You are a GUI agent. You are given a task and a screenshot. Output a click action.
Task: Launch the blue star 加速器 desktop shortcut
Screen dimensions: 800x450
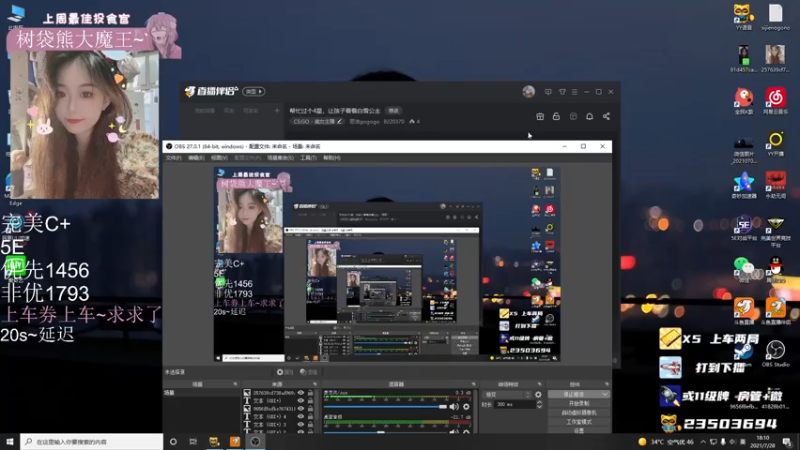point(743,185)
